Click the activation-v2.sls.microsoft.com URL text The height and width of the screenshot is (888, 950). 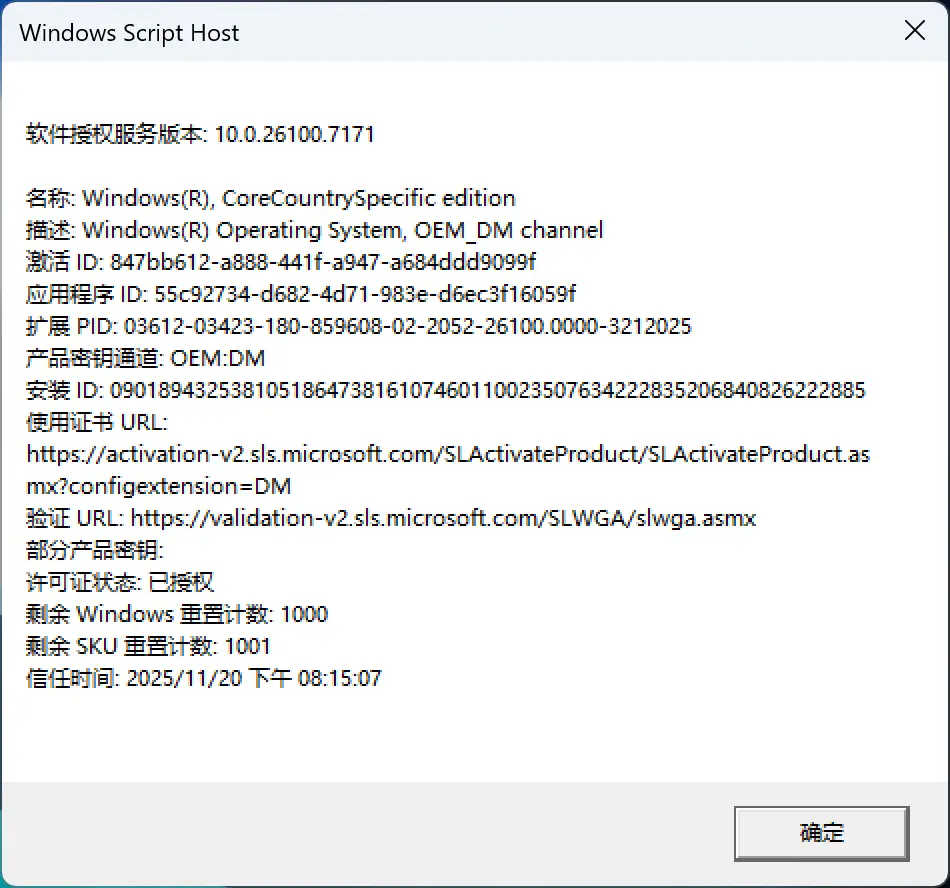tap(448, 454)
